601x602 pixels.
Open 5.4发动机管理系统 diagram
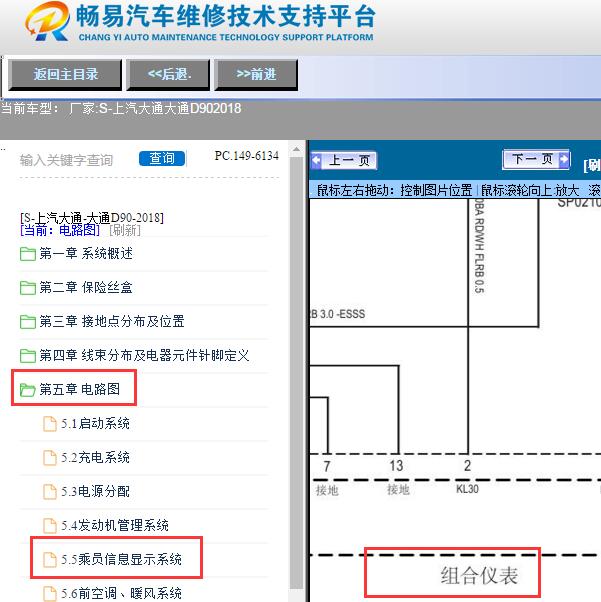(x=115, y=525)
